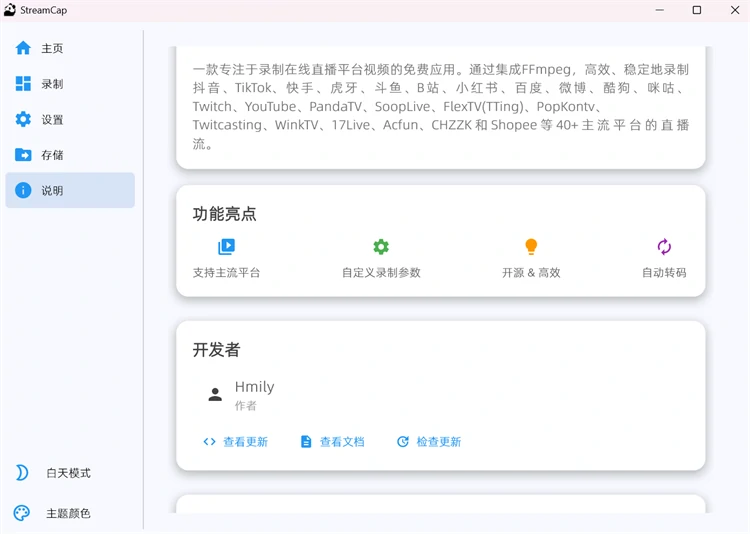Click the storage folder icon
Screen dimensions: 750x534
pos(23,155)
